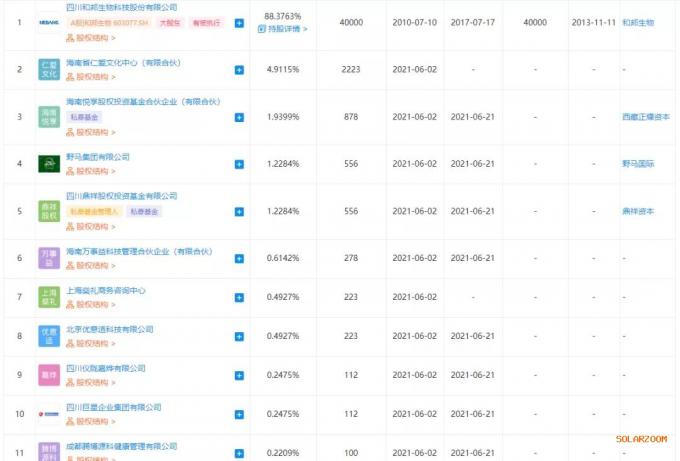
Task: Expand 海南万事益 row using plus icon
Action: (239, 258)
